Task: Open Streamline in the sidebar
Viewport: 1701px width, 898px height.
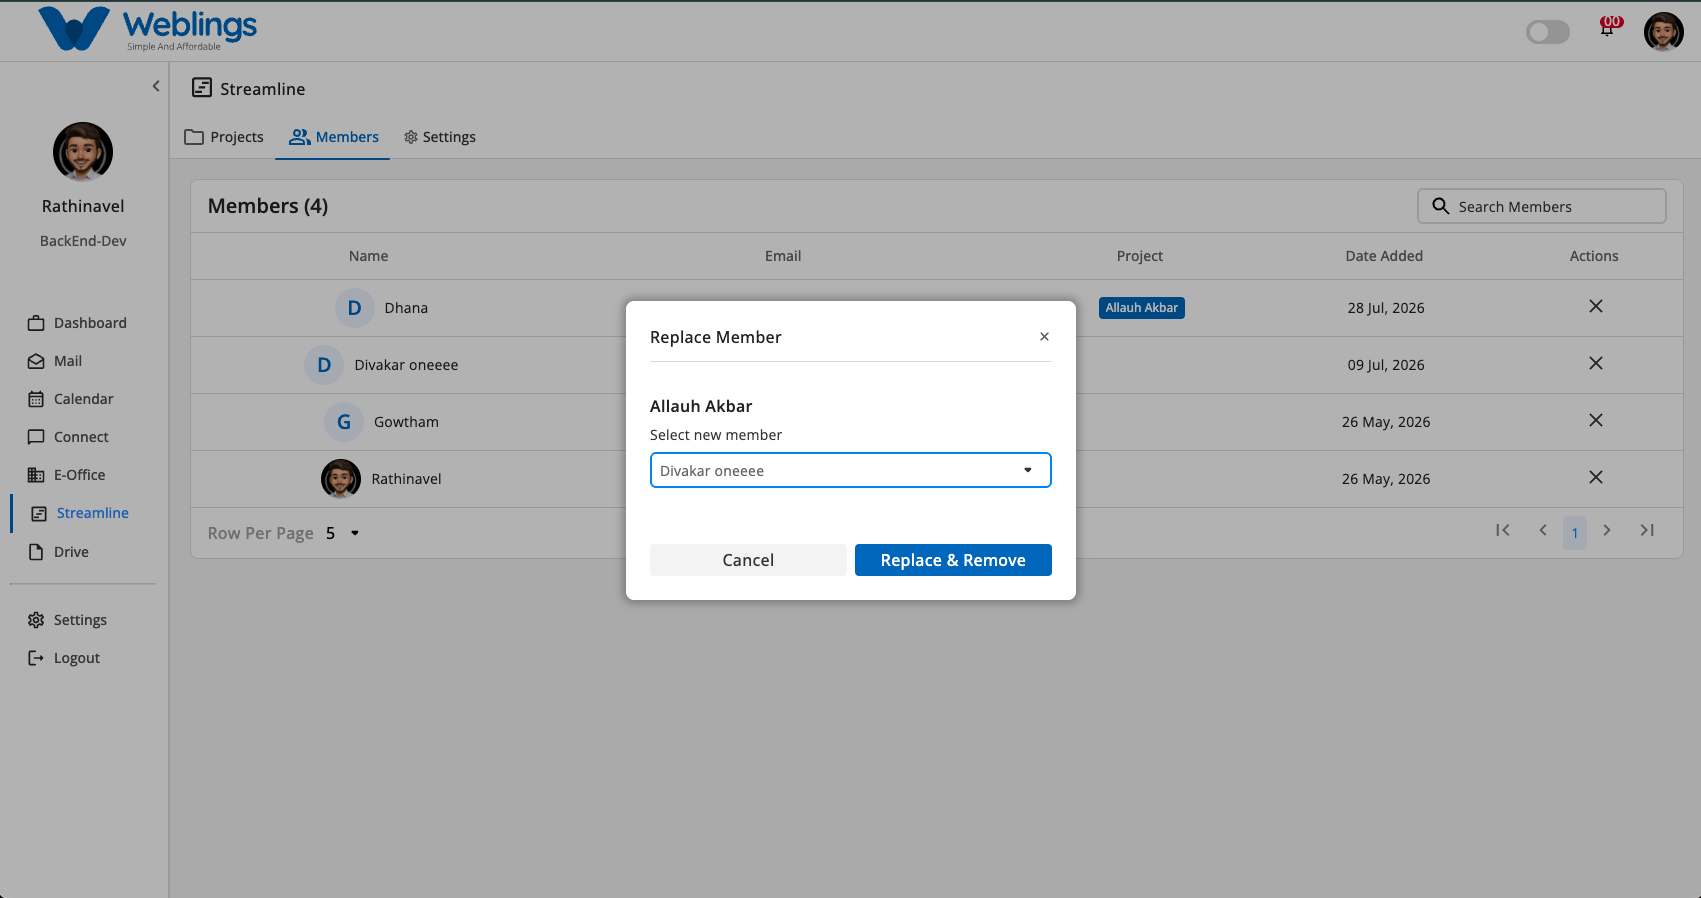Action: click(x=80, y=513)
